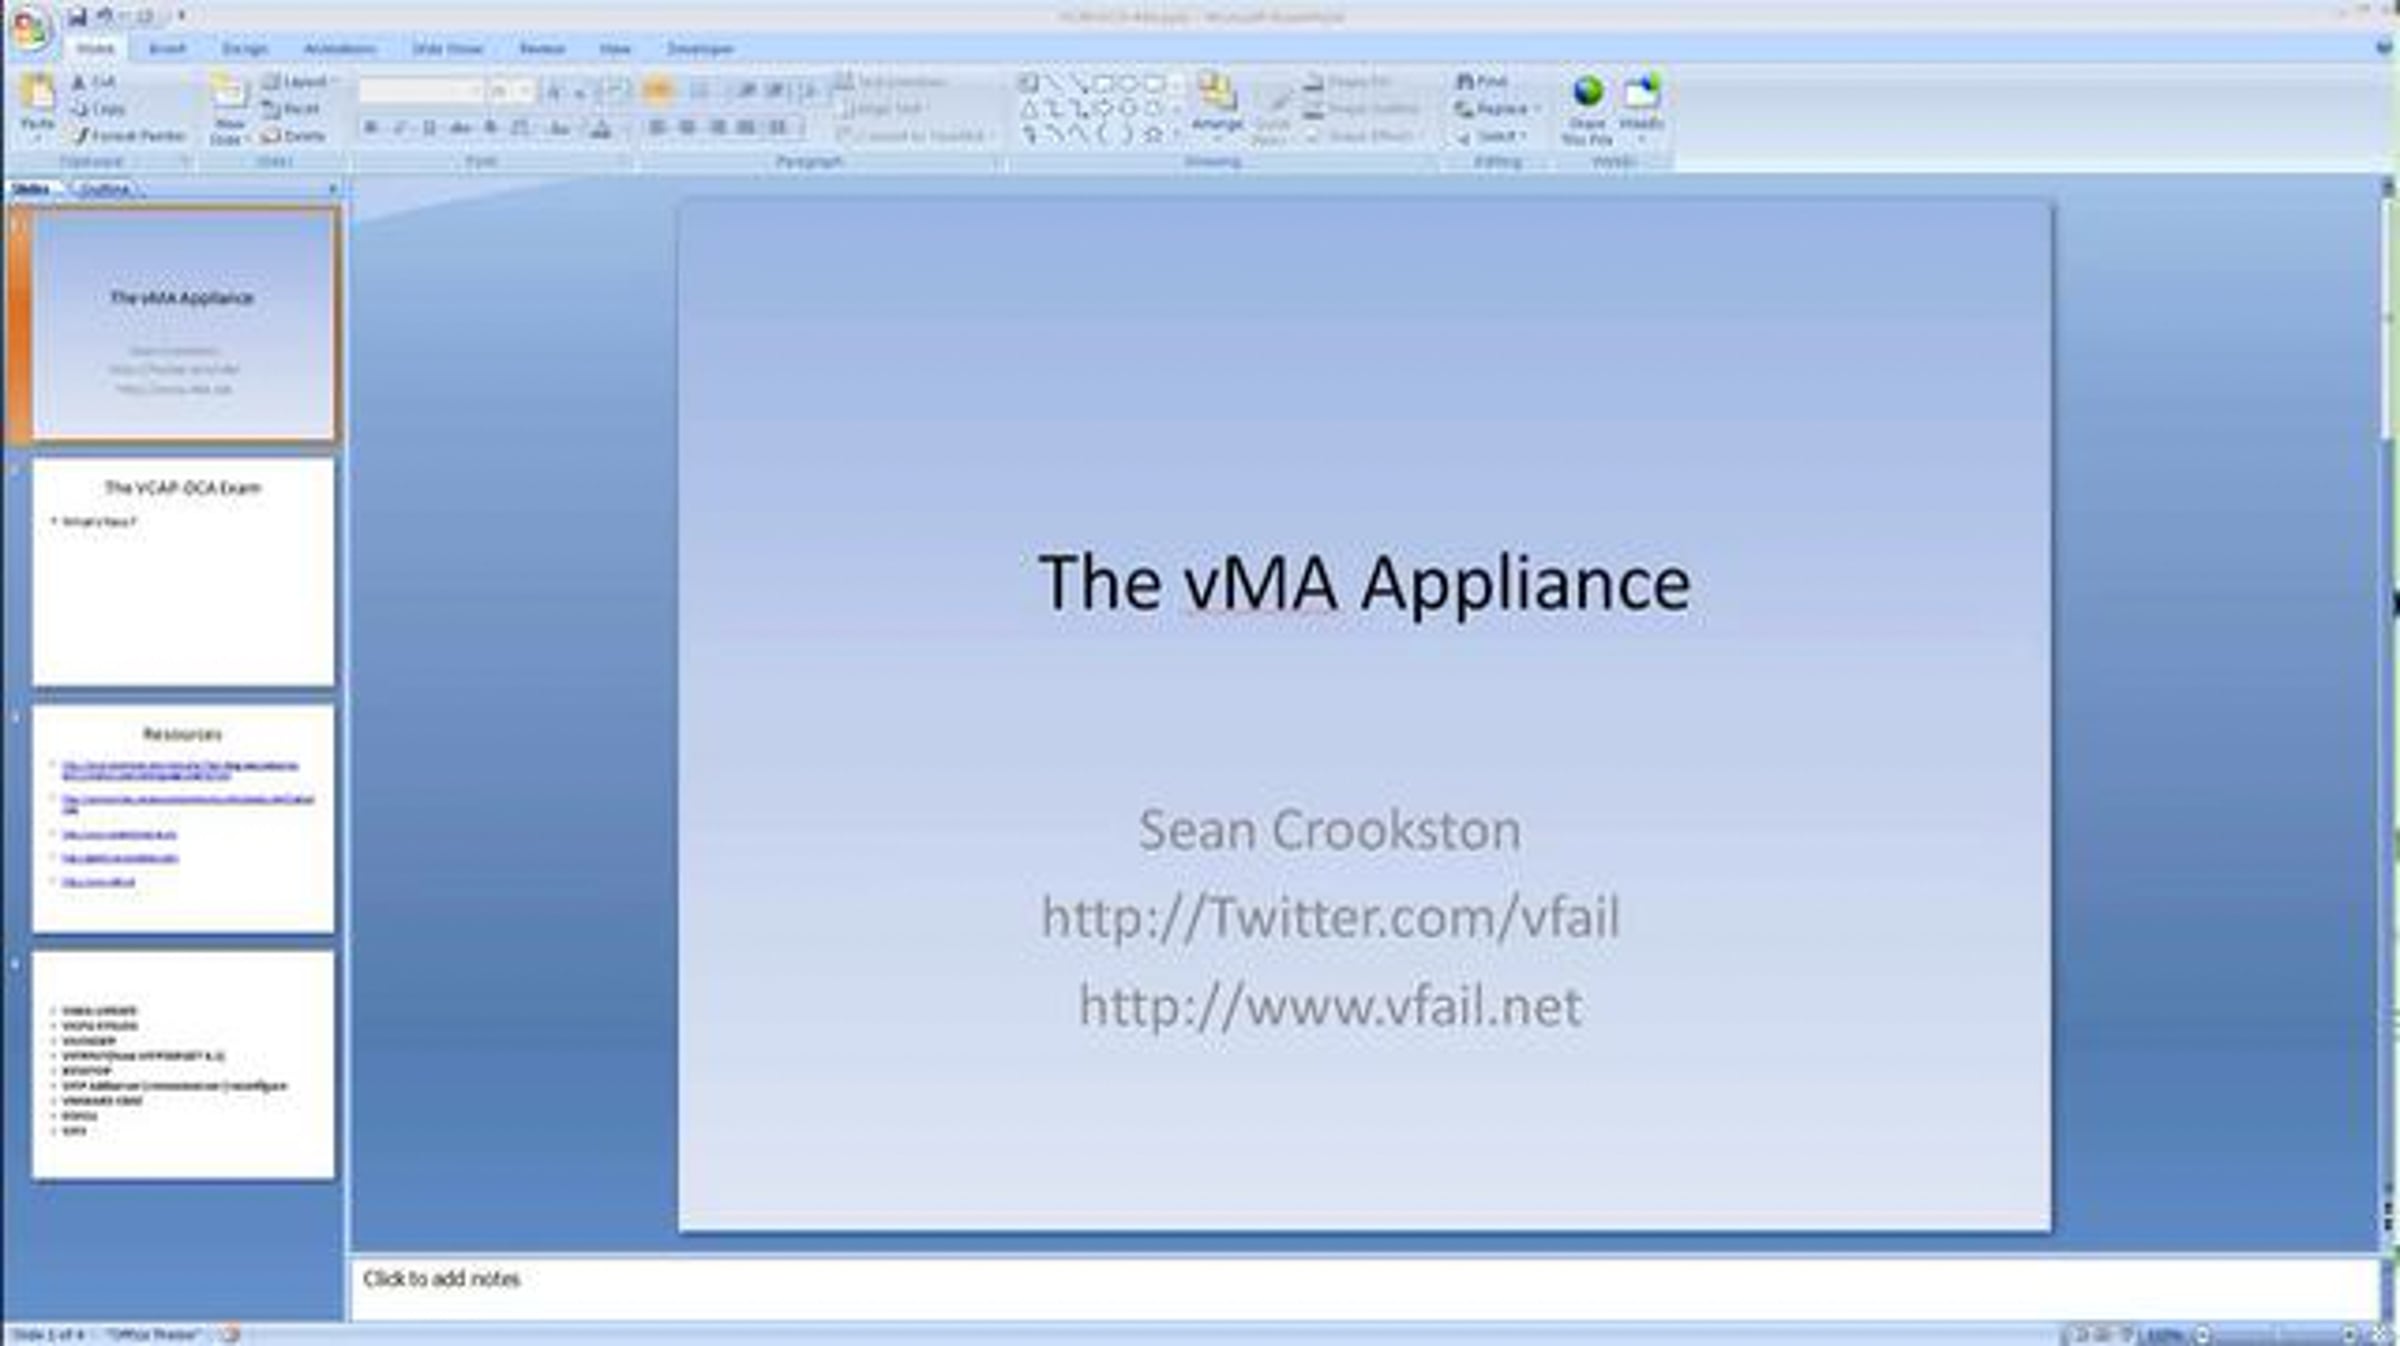Open the Layout dropdown
Image resolution: width=2400 pixels, height=1346 pixels.
[298, 82]
